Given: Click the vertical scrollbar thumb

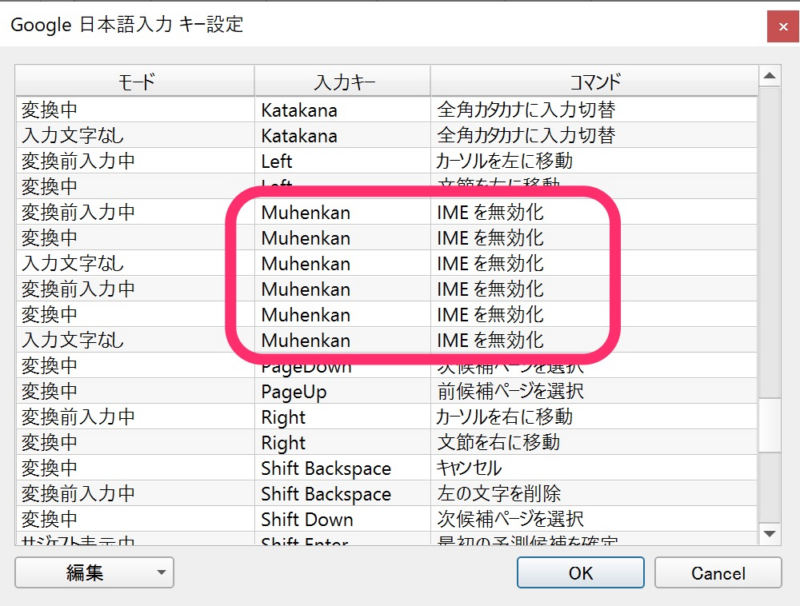Looking at the screenshot, I should 769,425.
